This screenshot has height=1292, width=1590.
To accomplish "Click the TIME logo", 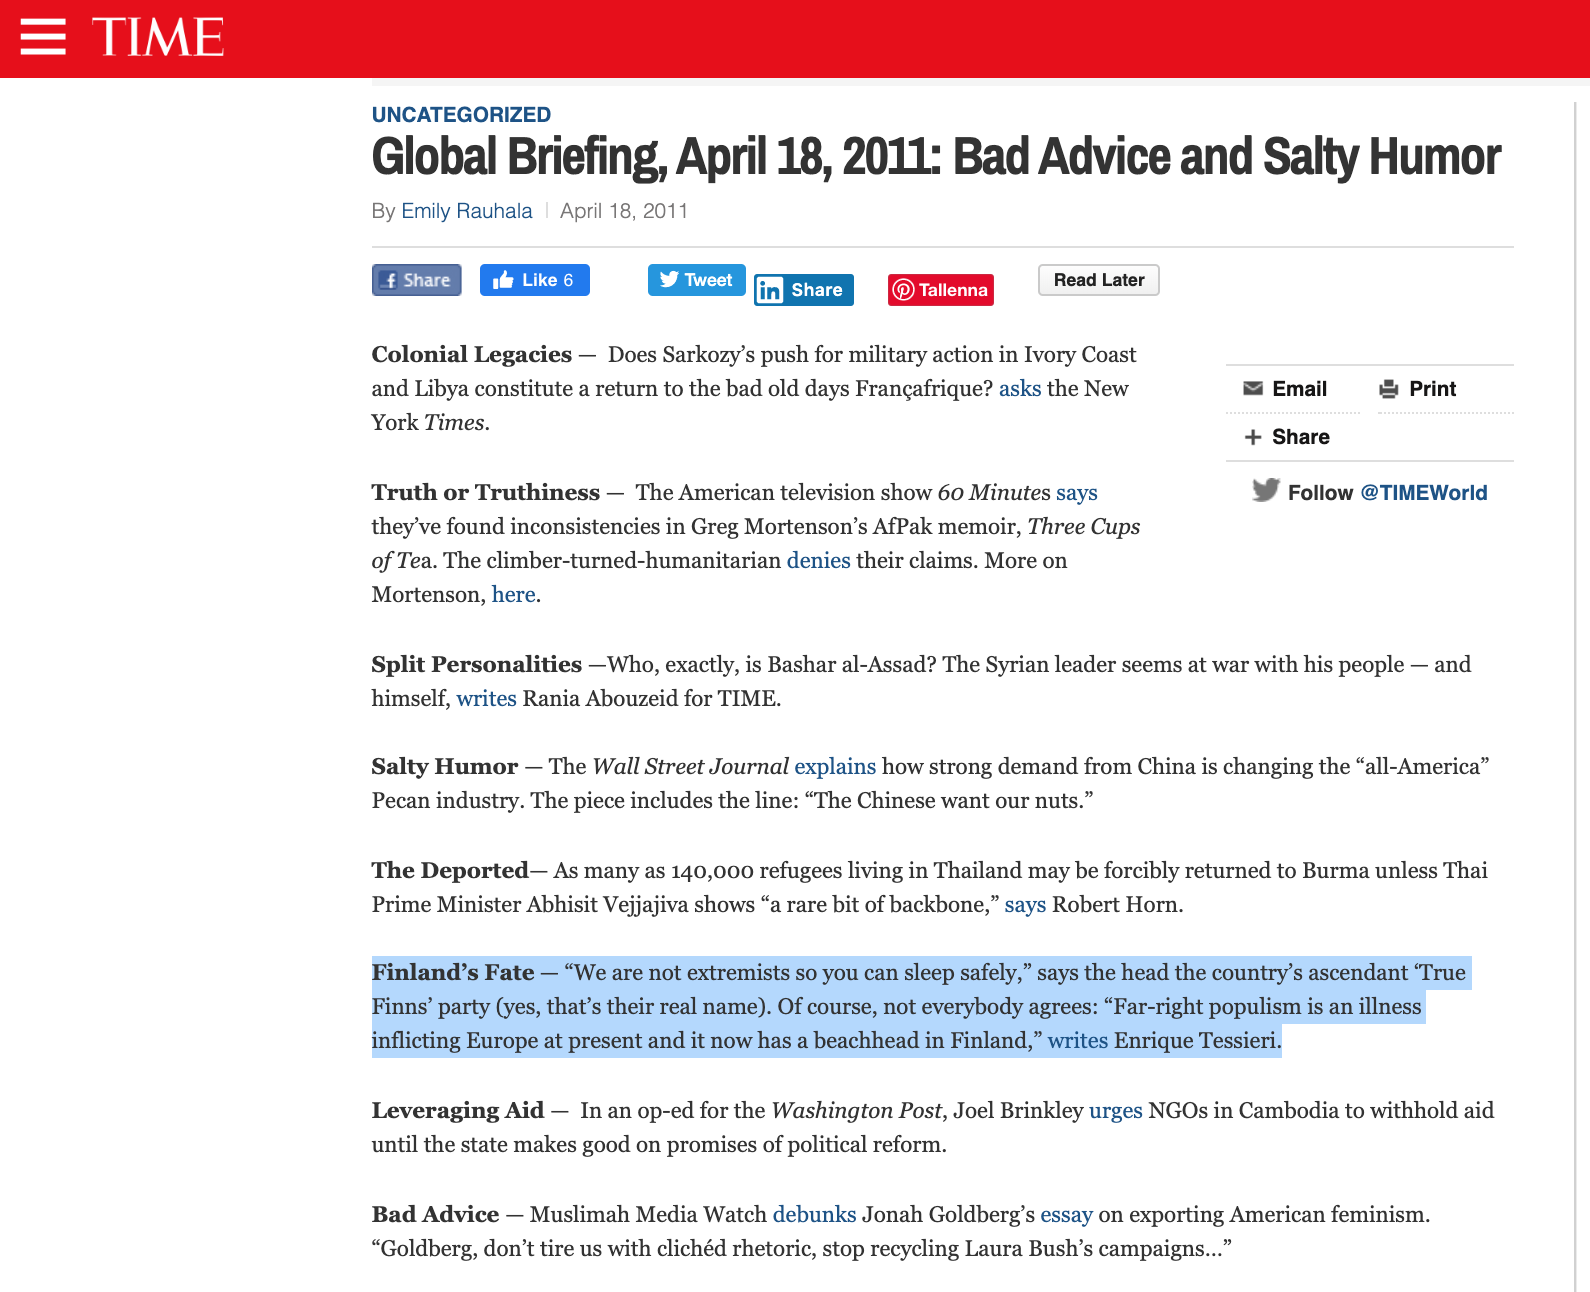I will pyautogui.click(x=158, y=37).
